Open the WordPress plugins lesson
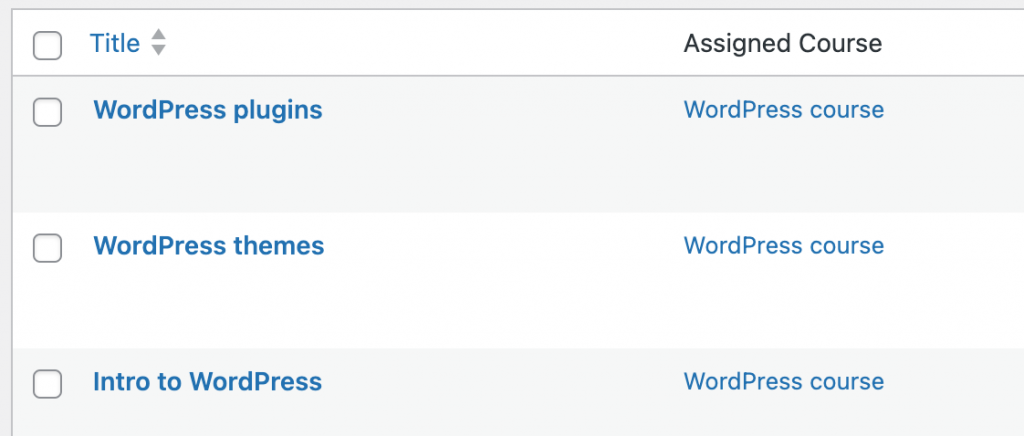The width and height of the screenshot is (1024, 436). 208,110
